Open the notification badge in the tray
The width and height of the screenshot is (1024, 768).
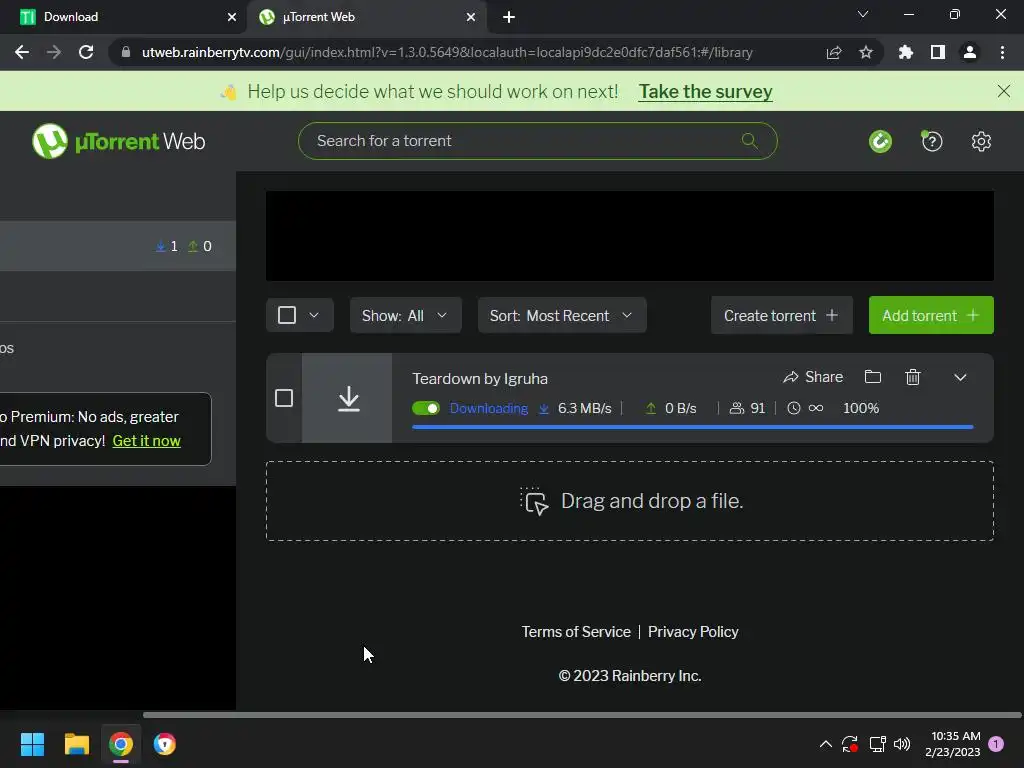coord(996,743)
